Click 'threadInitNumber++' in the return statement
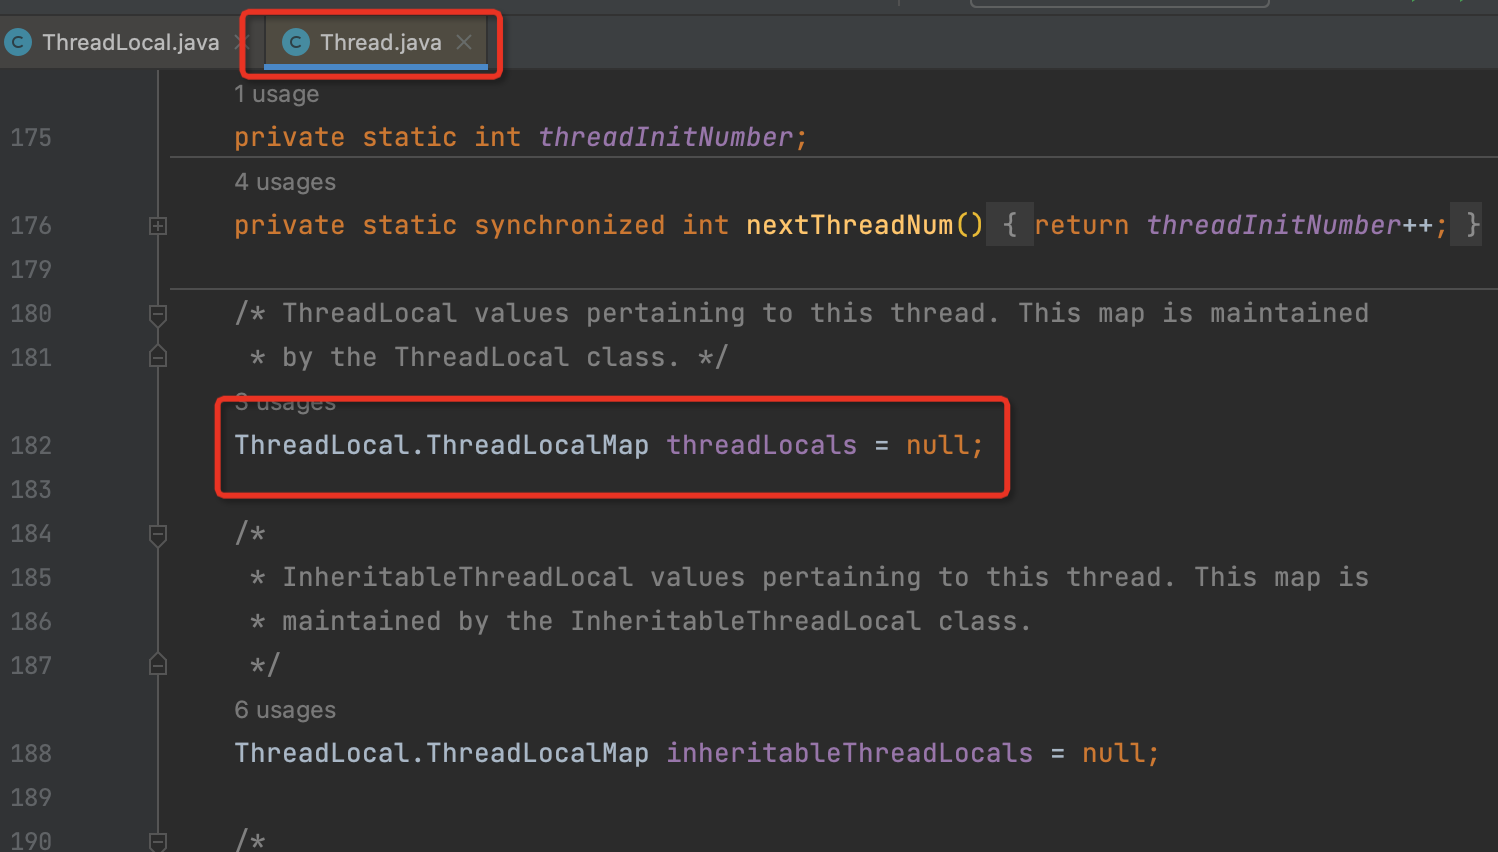This screenshot has height=852, width=1498. pos(1290,225)
